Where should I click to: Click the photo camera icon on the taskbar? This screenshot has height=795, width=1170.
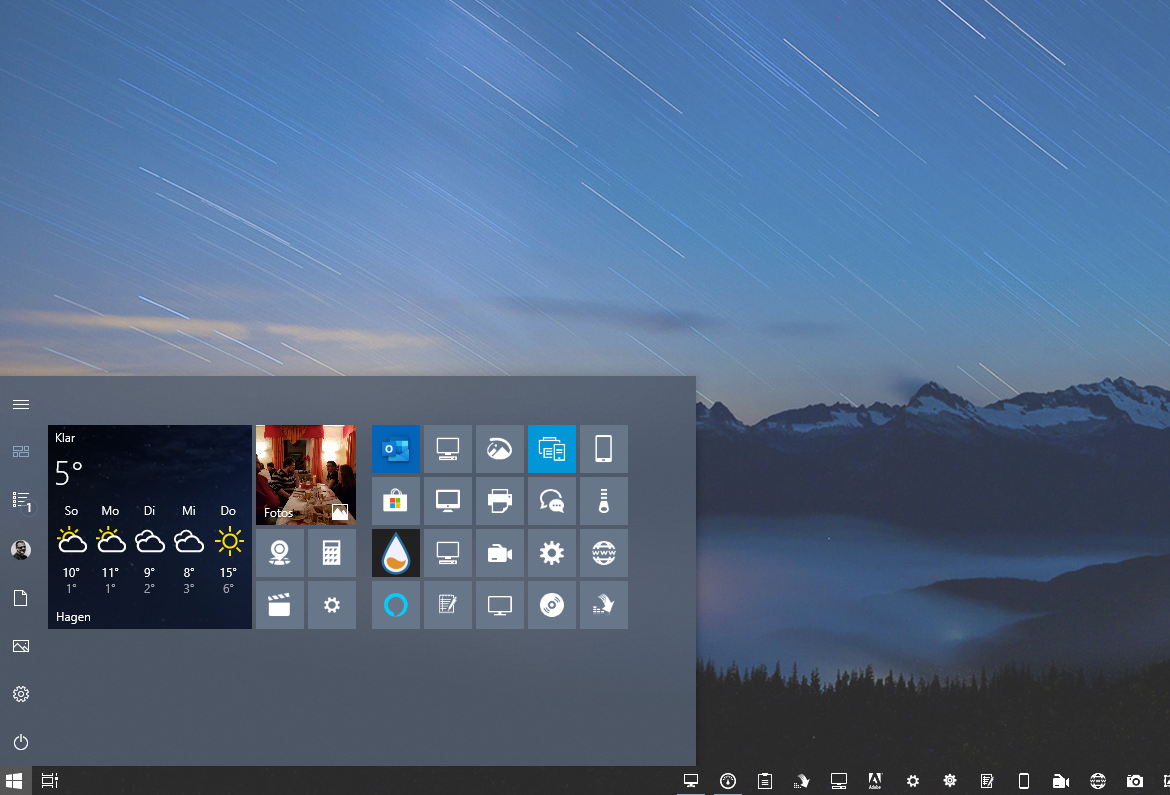[x=1134, y=781]
